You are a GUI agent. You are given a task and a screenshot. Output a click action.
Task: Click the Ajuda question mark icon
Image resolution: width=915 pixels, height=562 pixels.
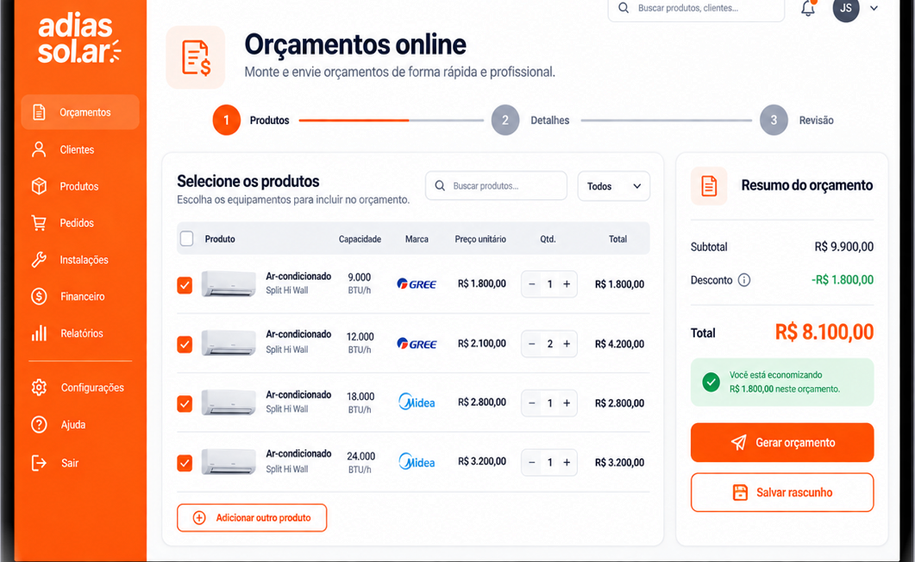pos(39,424)
